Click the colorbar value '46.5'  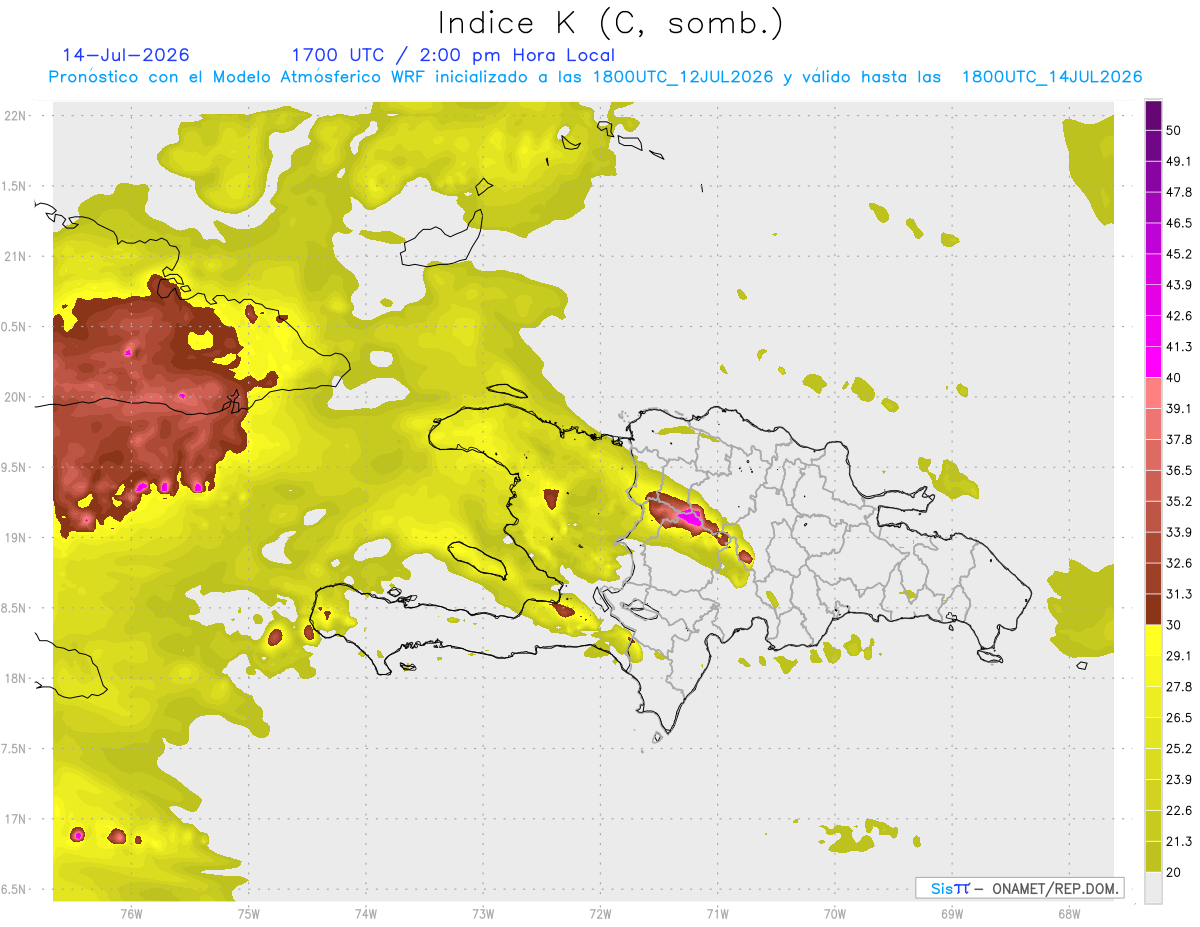coord(1179,223)
